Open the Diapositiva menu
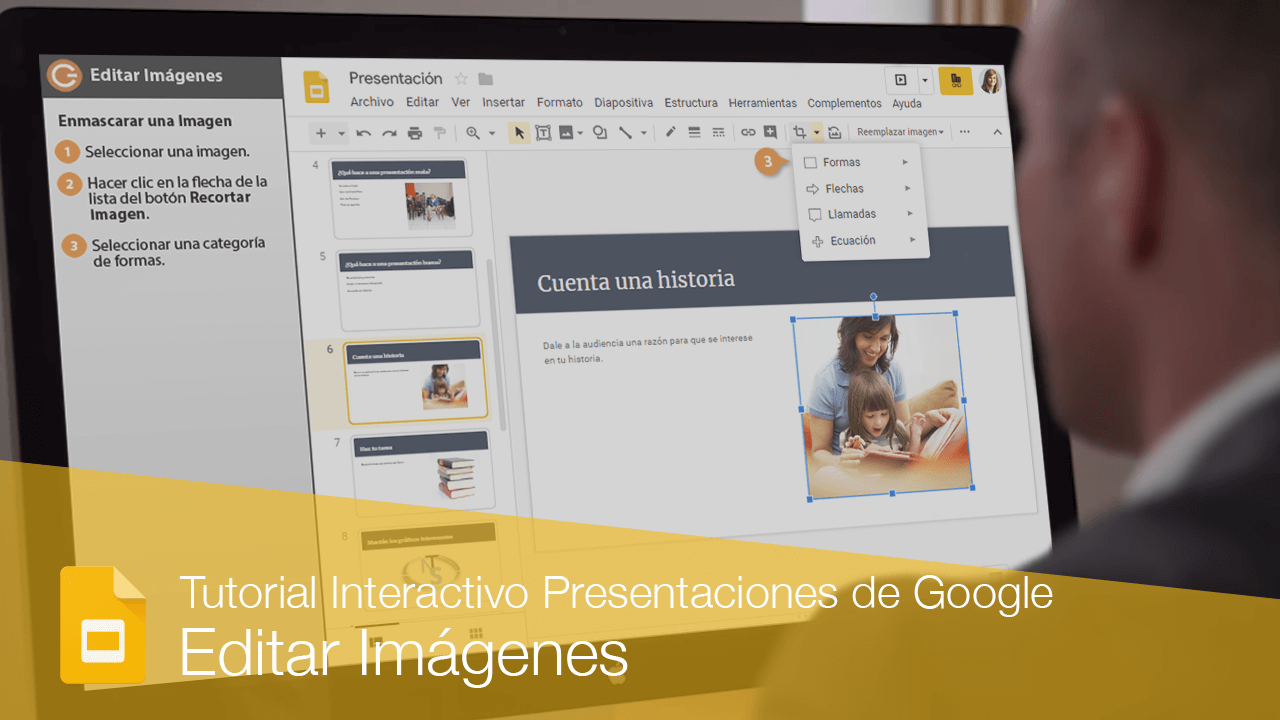The image size is (1280, 720). pos(624,102)
